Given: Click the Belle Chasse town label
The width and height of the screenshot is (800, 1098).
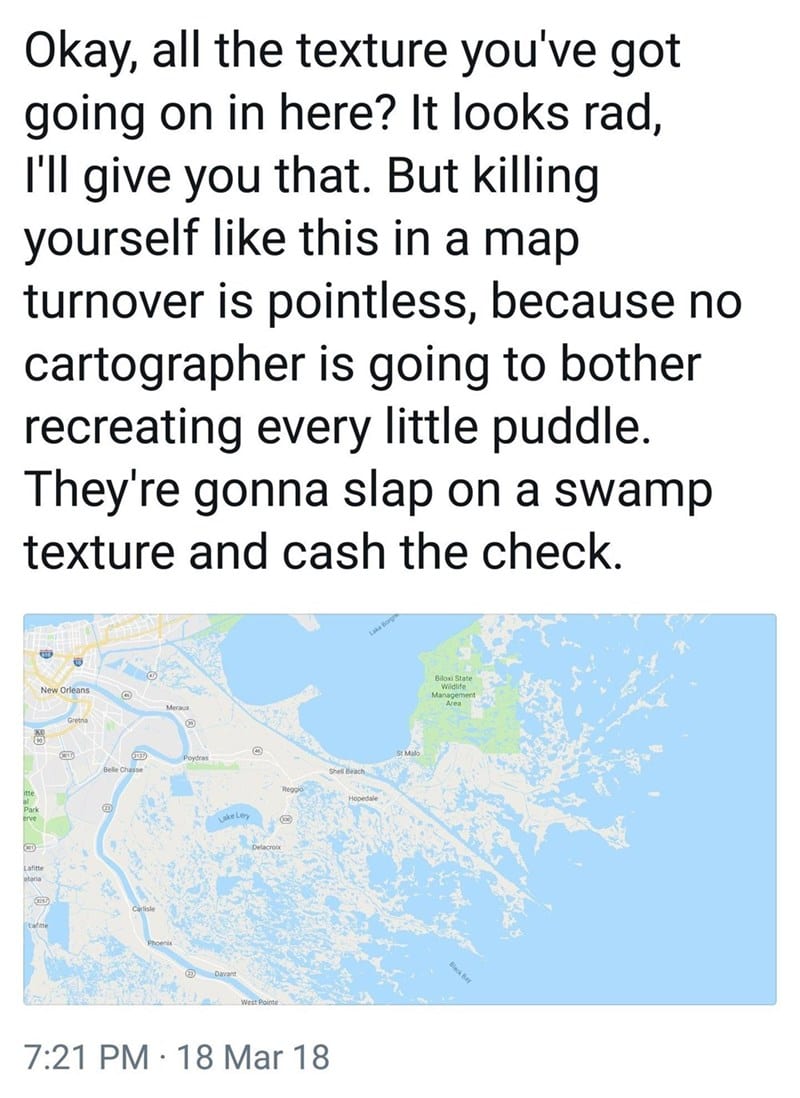Looking at the screenshot, I should pos(123,770).
